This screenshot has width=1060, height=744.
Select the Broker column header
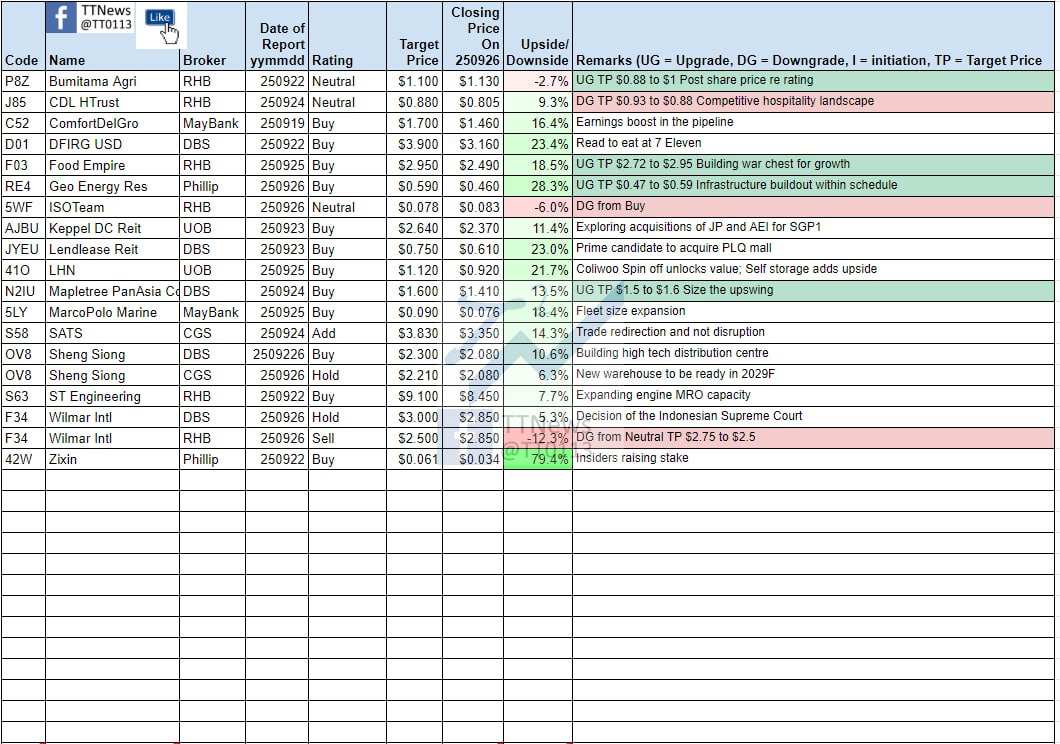coord(212,36)
